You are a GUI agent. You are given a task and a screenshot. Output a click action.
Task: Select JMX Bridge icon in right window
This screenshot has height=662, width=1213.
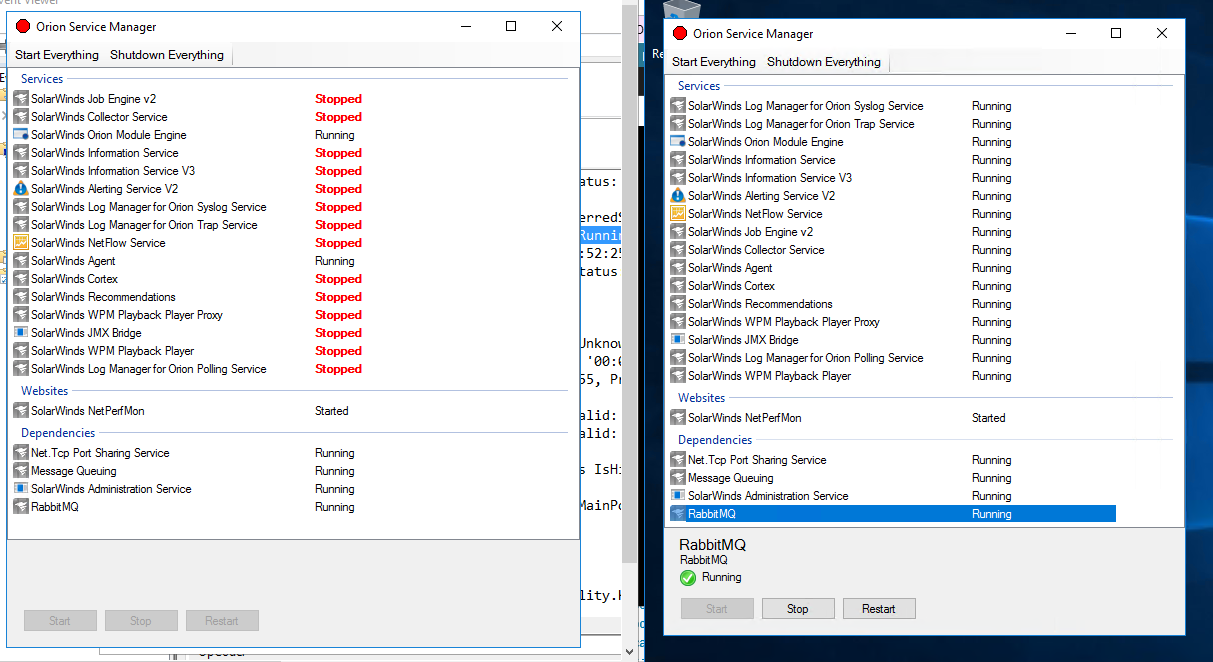pos(678,340)
